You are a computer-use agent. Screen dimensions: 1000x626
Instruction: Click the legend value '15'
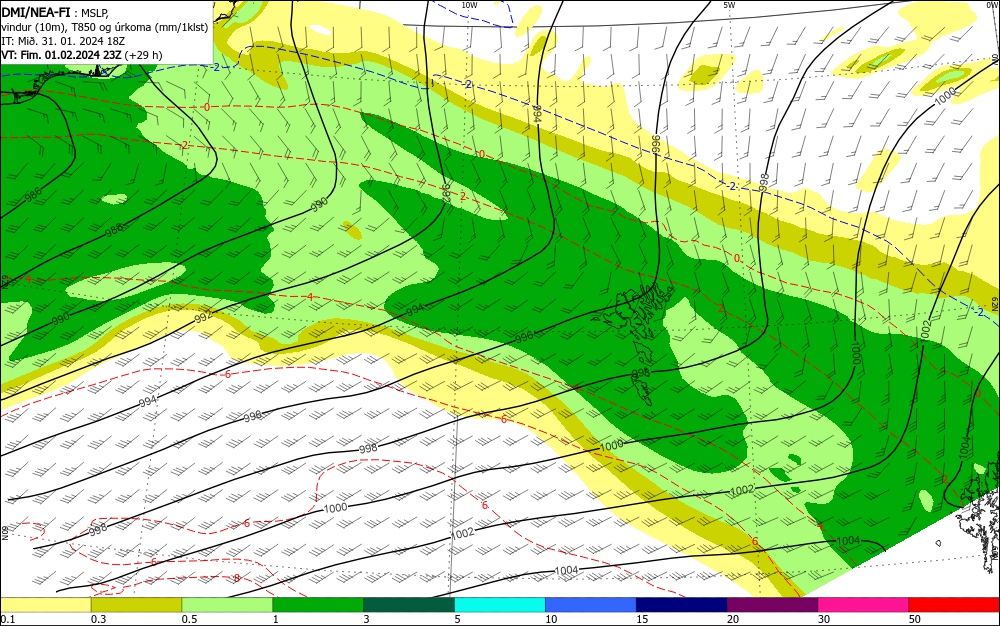point(642,619)
